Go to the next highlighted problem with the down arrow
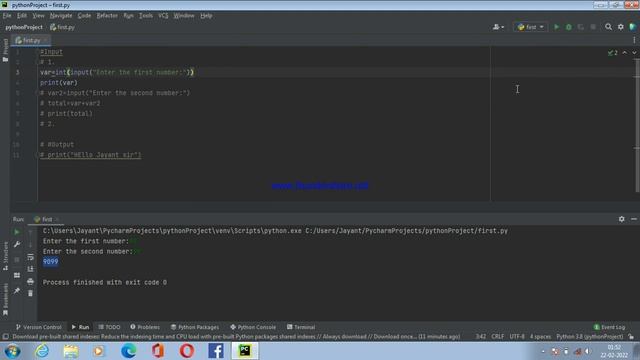The width and height of the screenshot is (640, 360). click(x=634, y=53)
